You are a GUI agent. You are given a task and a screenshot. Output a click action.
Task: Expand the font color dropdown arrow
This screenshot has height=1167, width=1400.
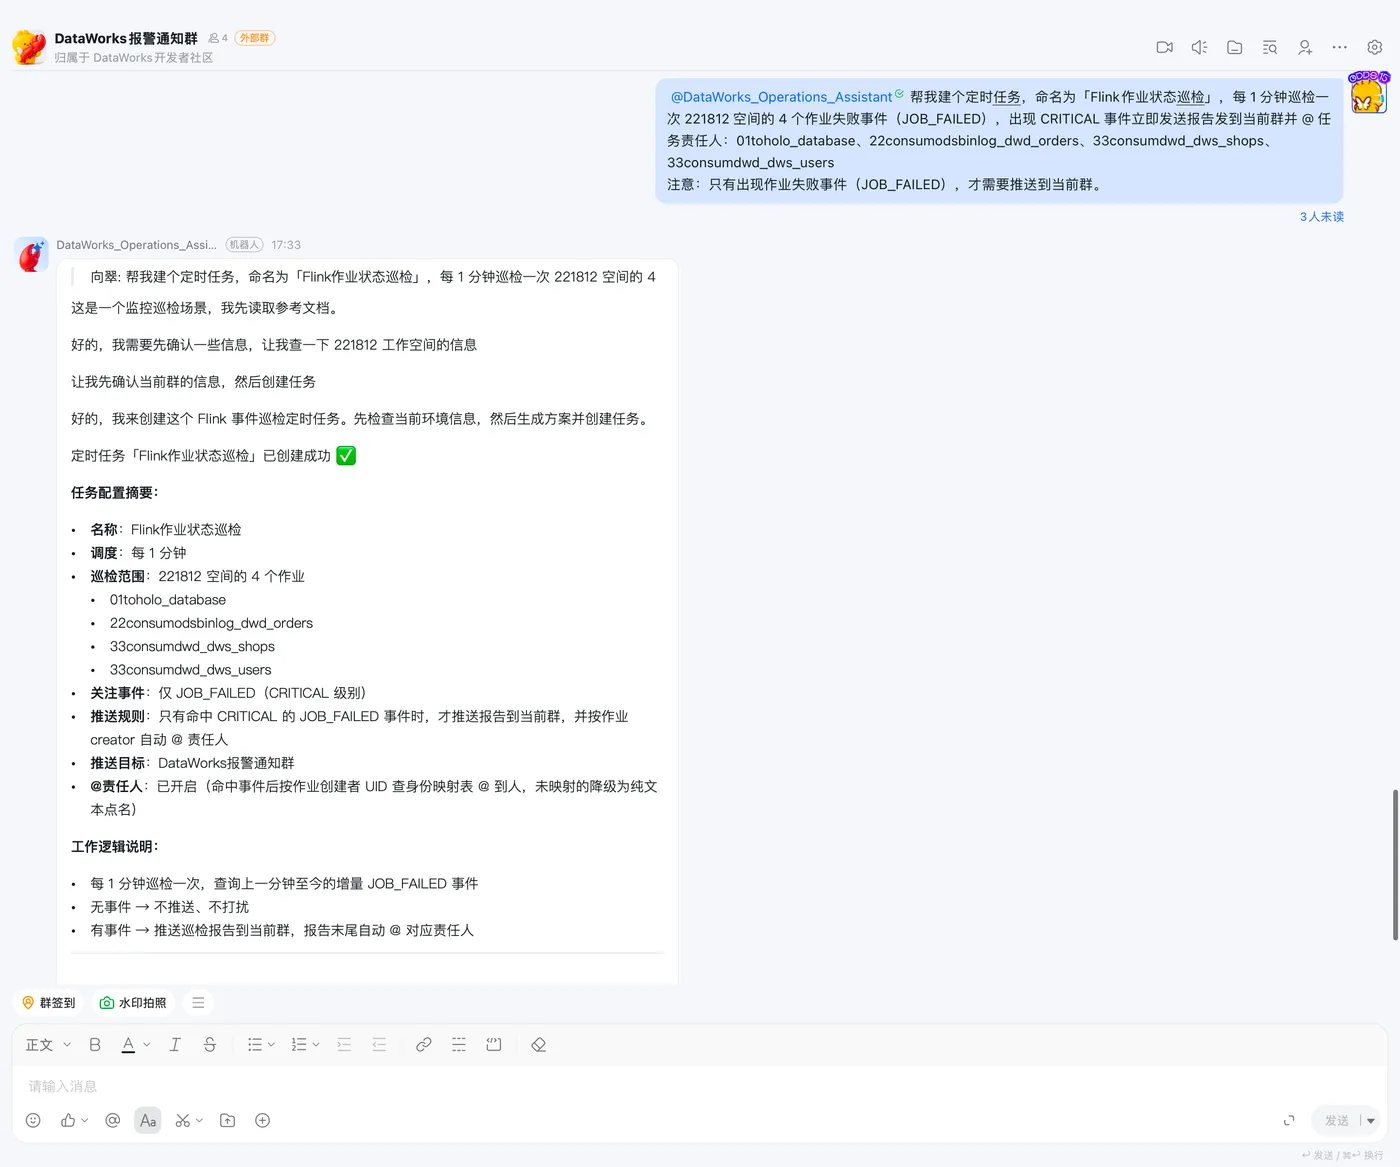[147, 1045]
